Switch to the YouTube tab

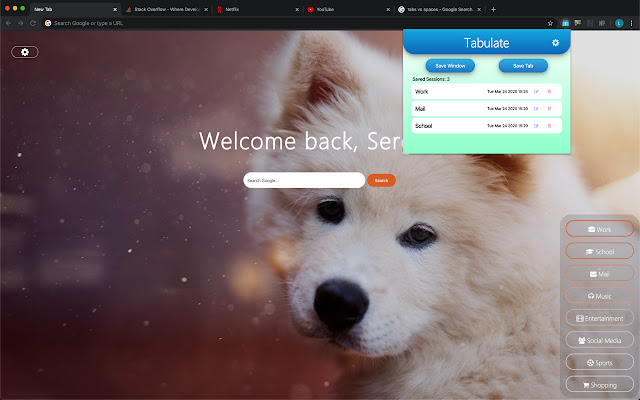point(347,9)
